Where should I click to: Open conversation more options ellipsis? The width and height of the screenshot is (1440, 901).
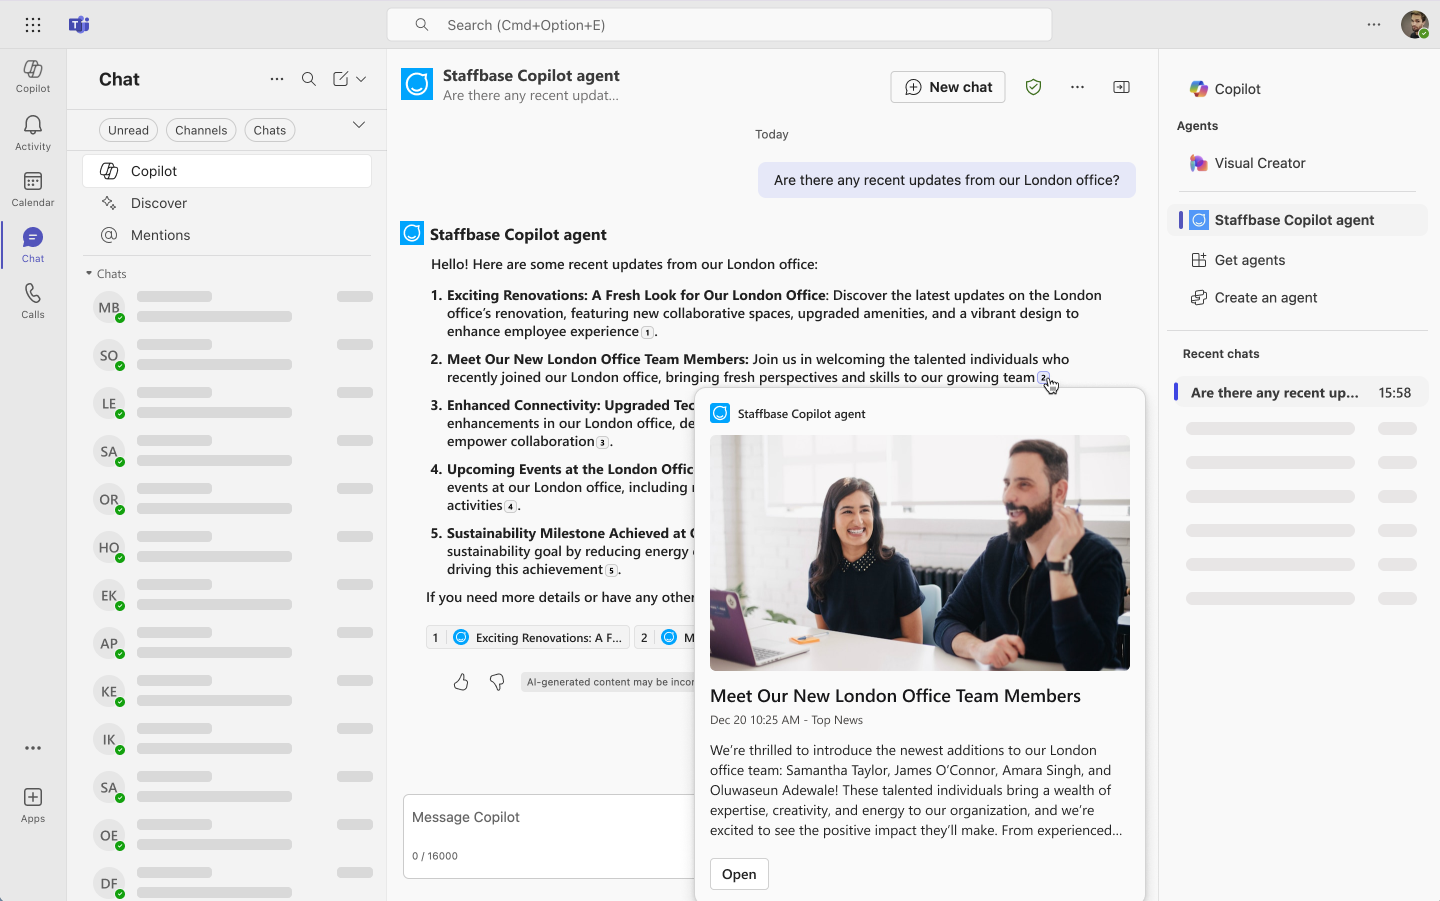pos(1077,87)
